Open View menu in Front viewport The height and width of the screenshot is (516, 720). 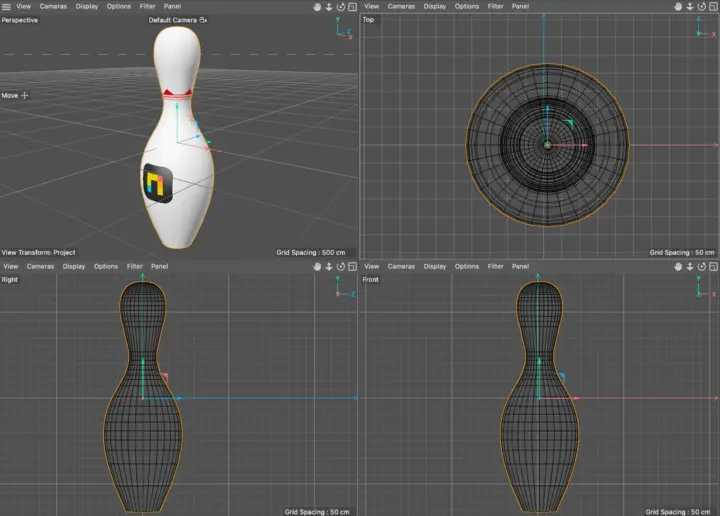[371, 266]
